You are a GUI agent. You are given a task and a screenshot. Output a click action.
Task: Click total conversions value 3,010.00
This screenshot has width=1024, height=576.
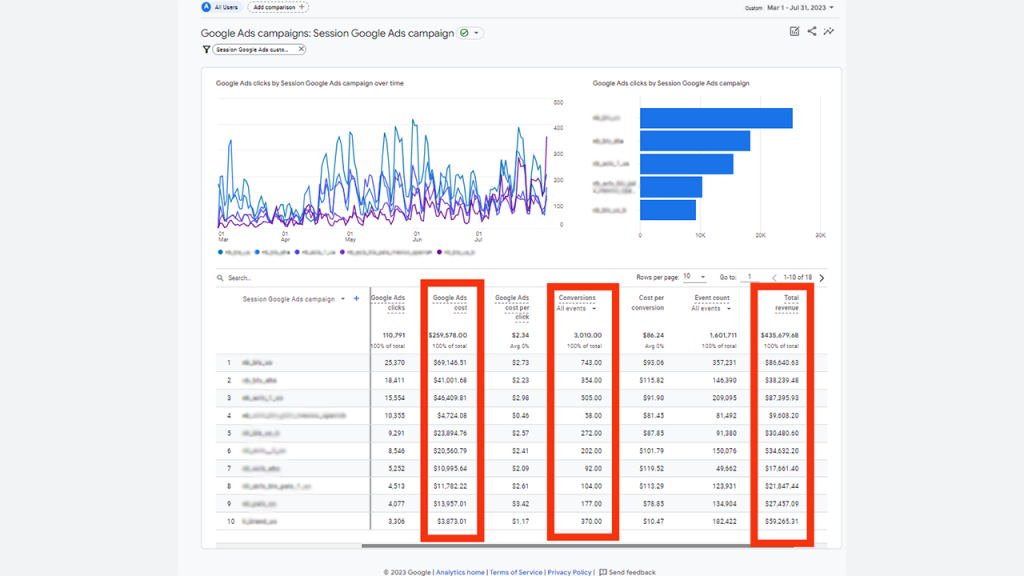[588, 335]
